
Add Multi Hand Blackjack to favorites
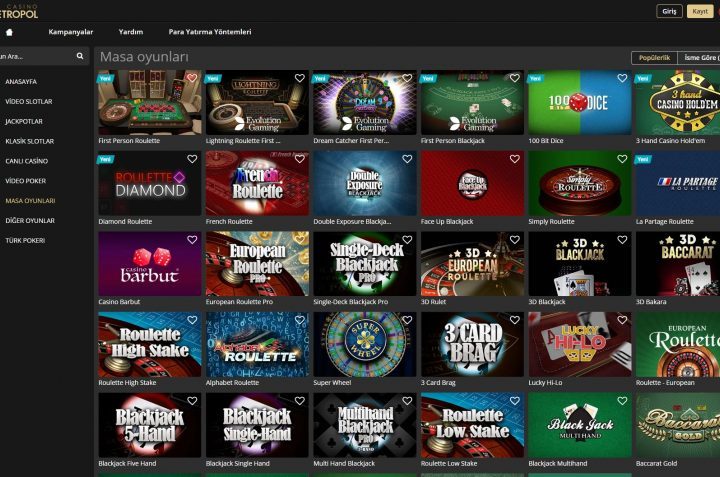pyautogui.click(x=407, y=401)
